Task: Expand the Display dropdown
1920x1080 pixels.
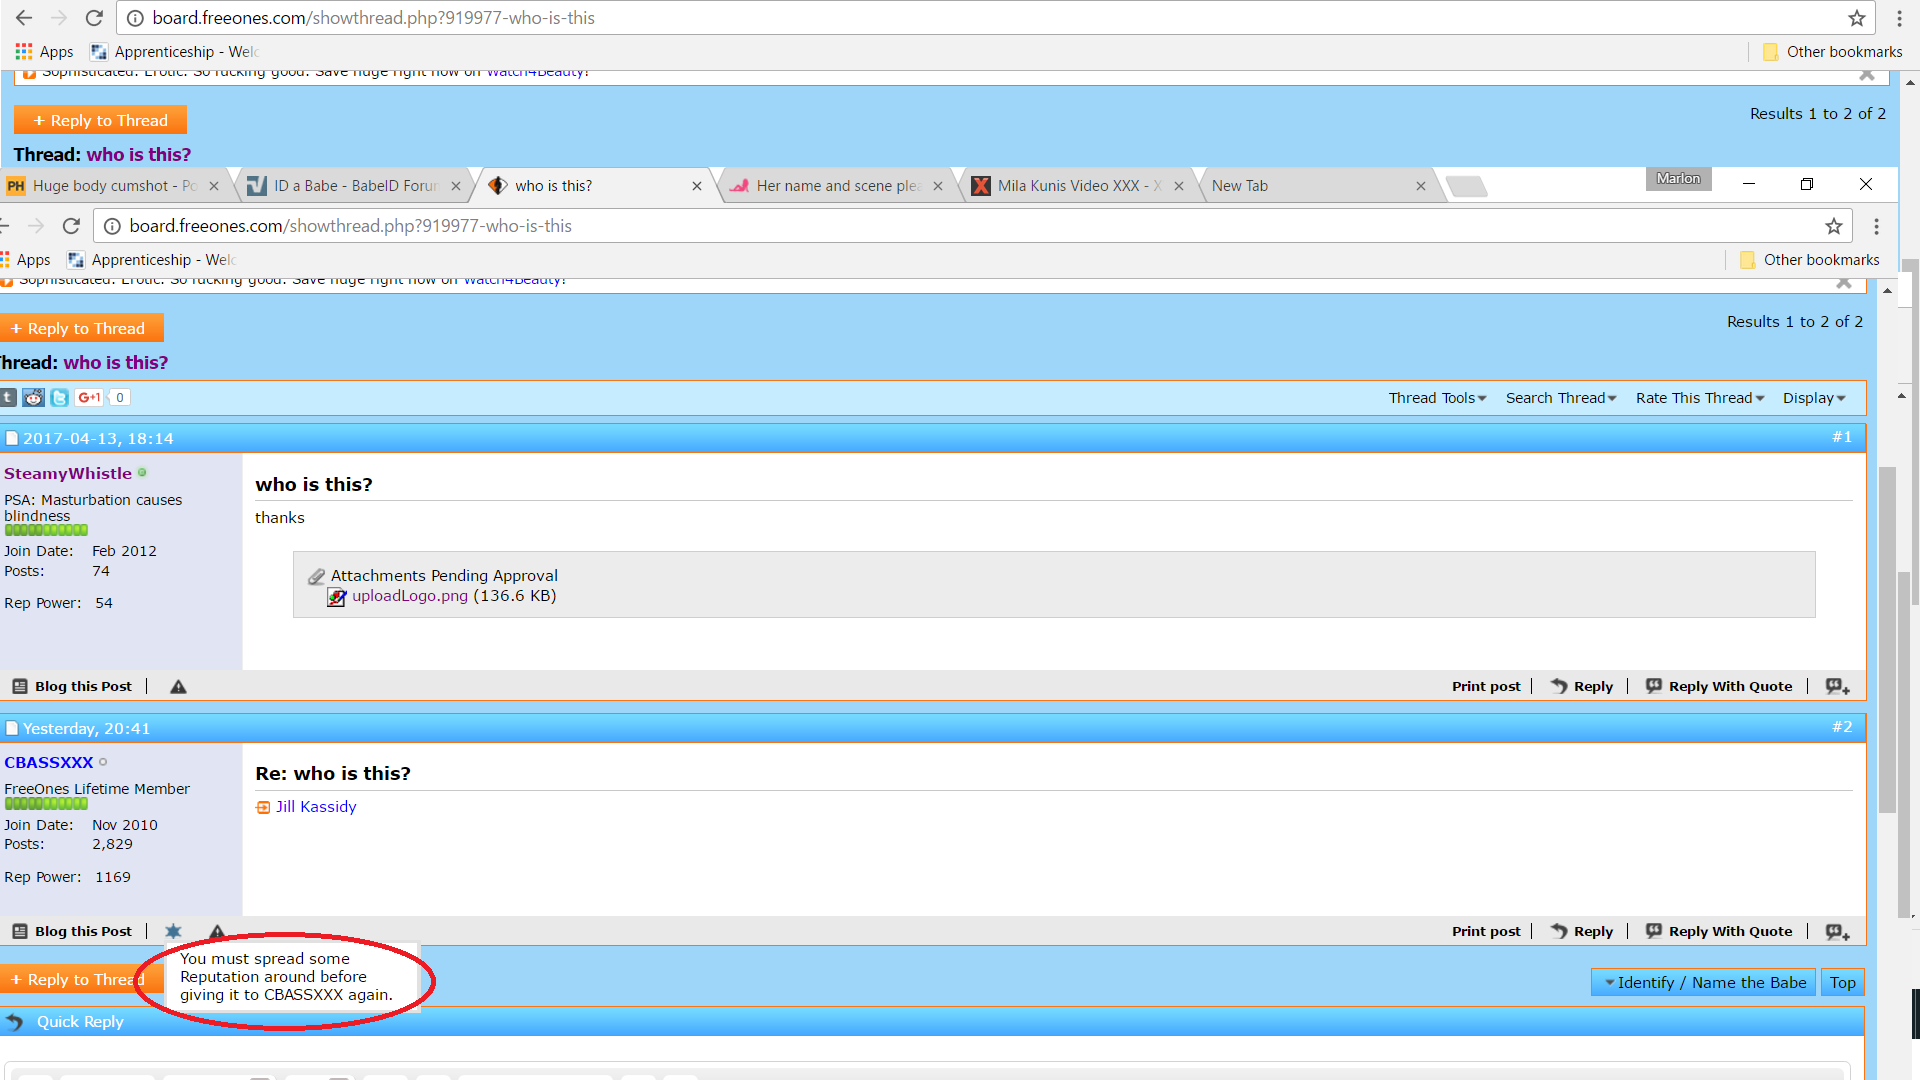Action: (1813, 398)
